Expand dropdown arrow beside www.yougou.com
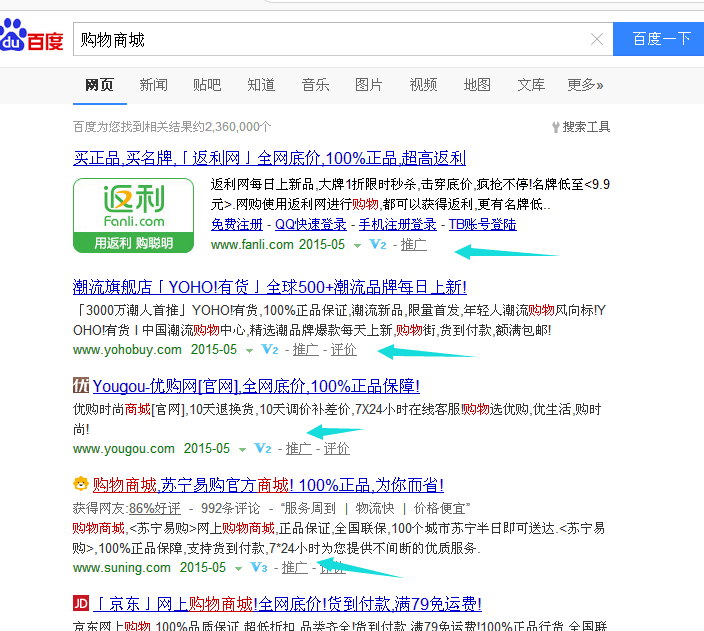The image size is (704, 631). click(242, 450)
